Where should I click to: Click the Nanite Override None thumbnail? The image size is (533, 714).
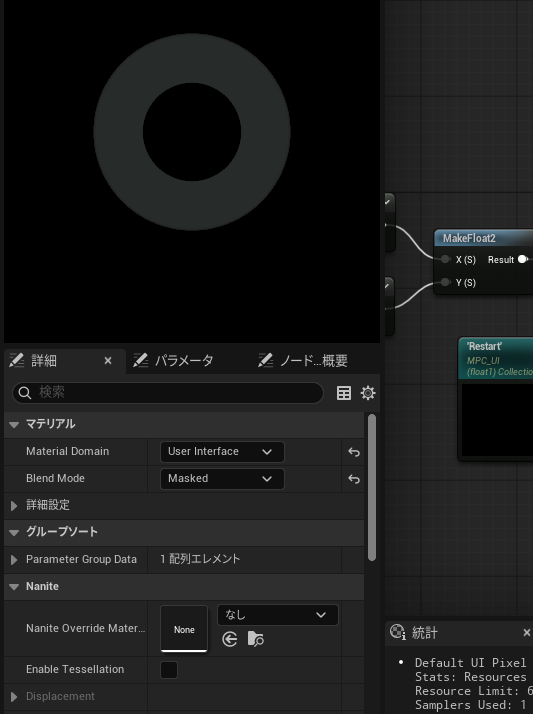(184, 628)
